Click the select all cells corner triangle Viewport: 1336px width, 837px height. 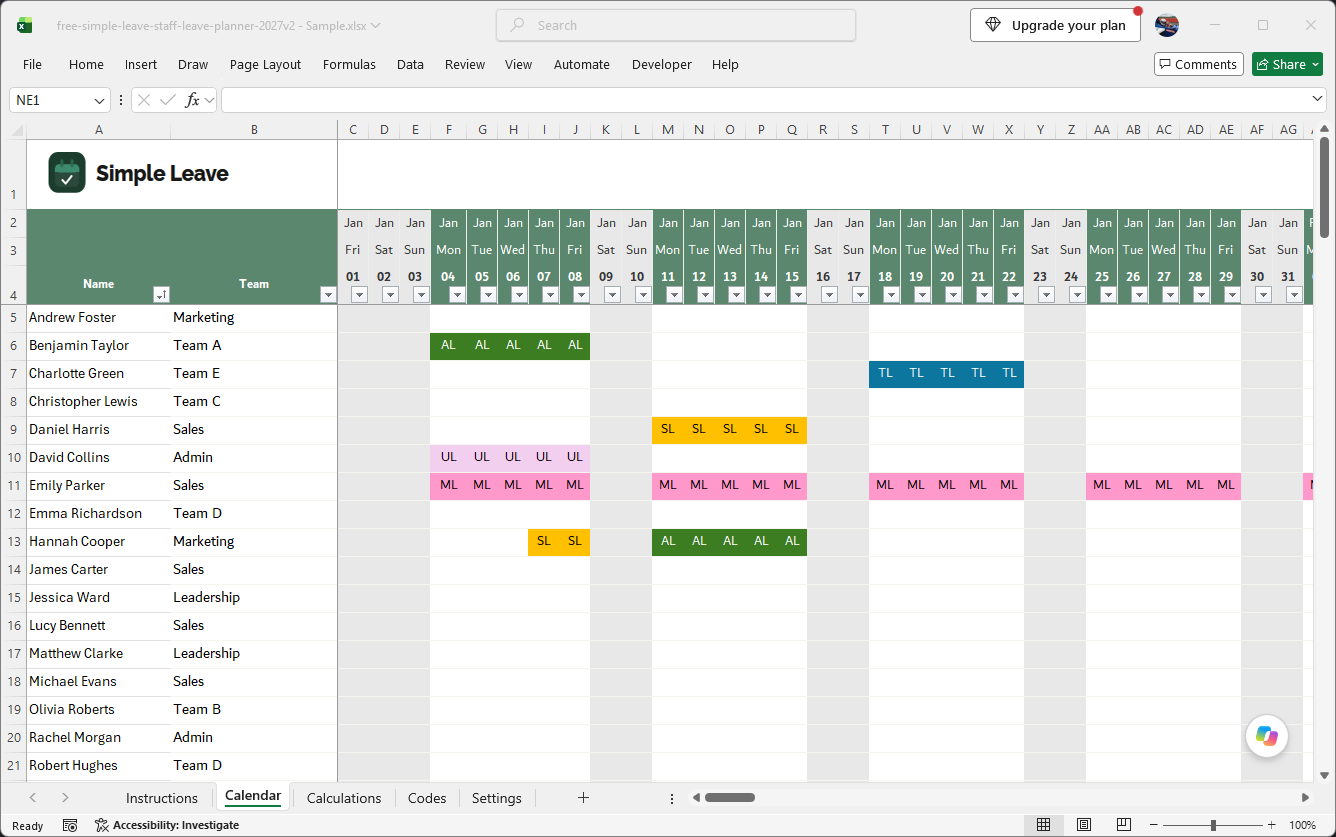[18, 130]
